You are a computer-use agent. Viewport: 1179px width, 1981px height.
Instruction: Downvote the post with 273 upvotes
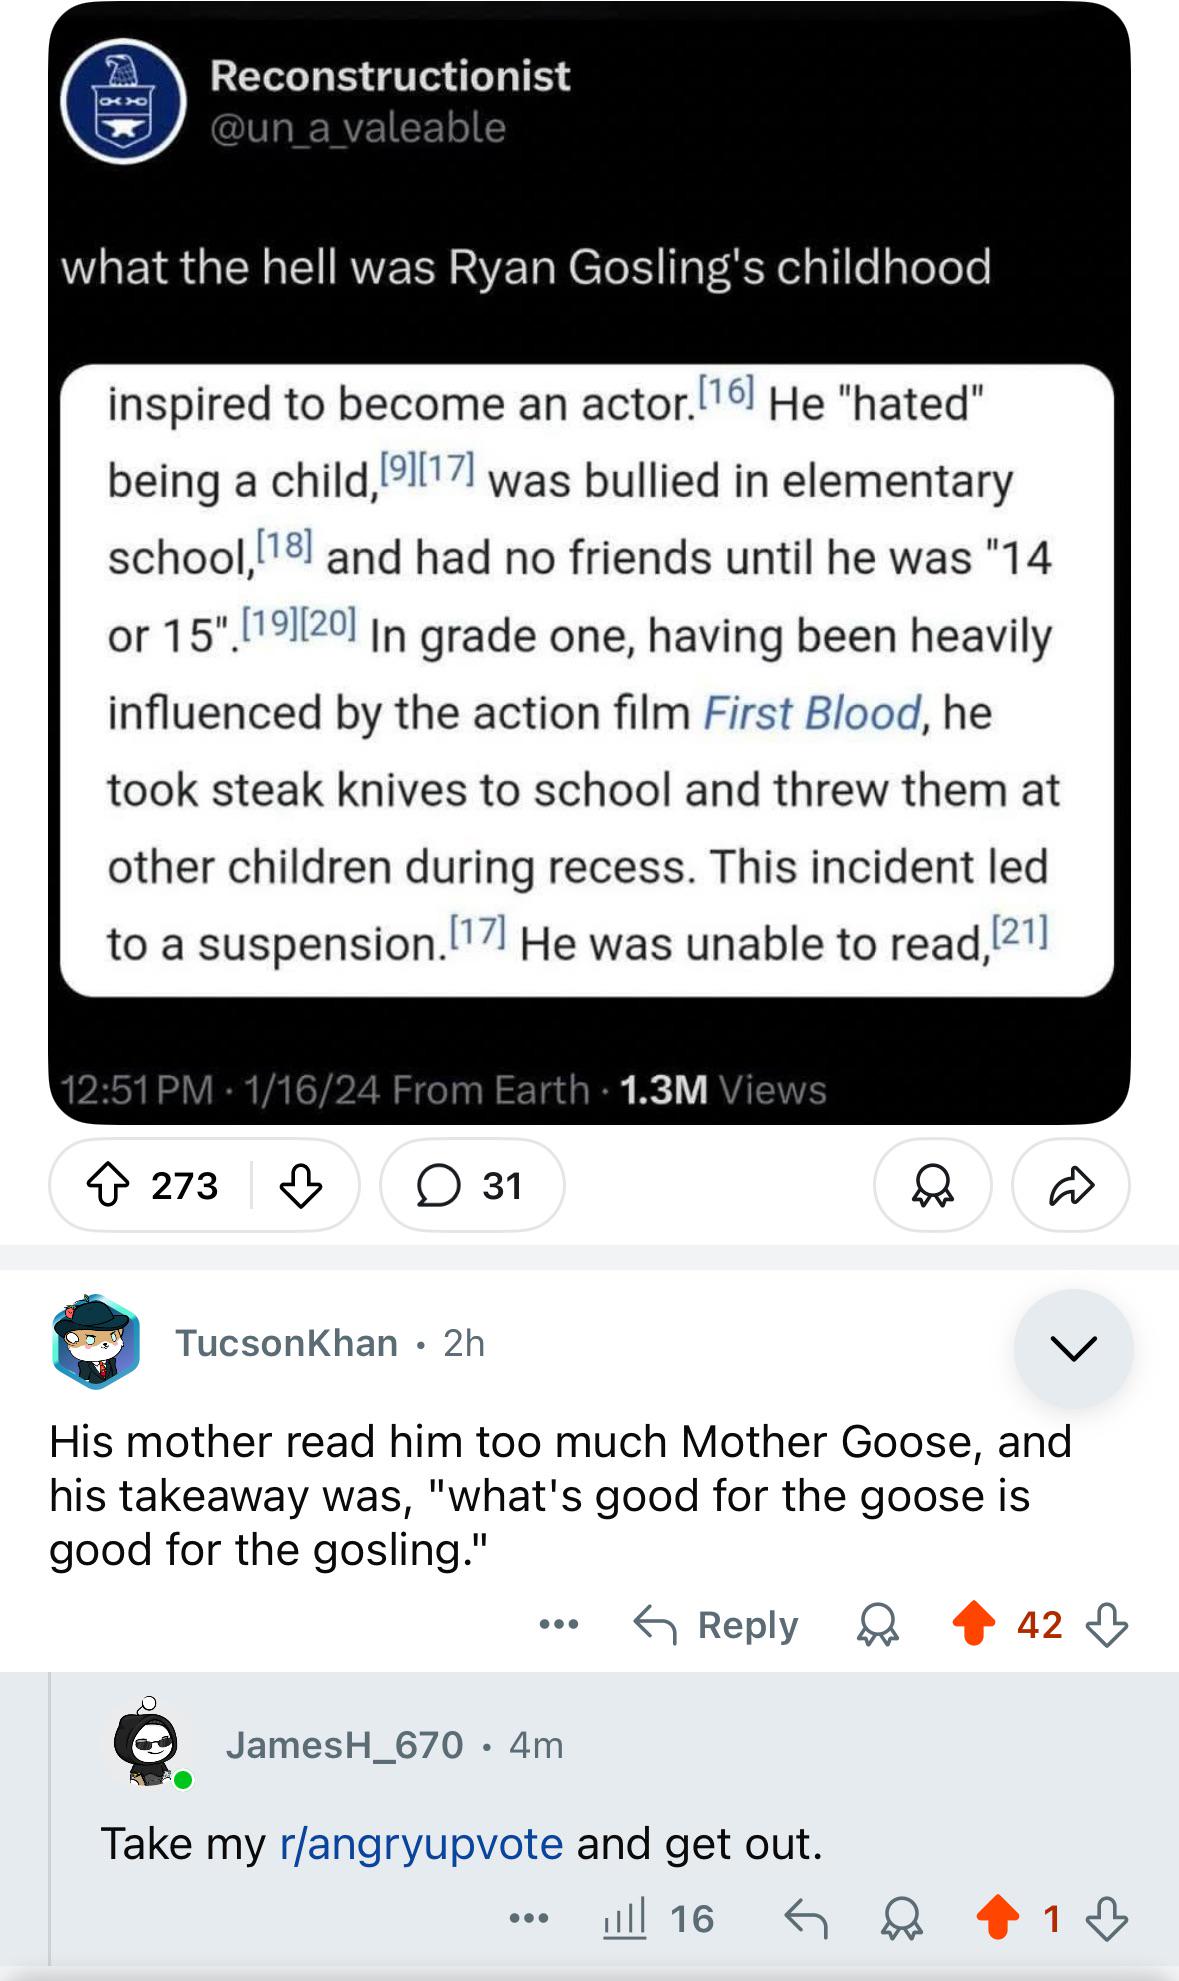pyautogui.click(x=300, y=1186)
